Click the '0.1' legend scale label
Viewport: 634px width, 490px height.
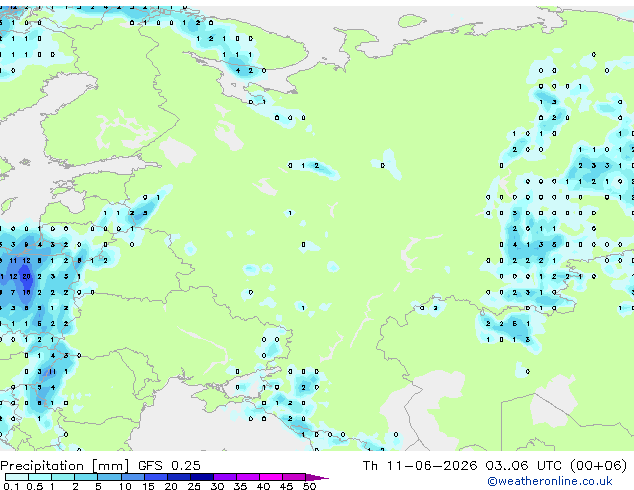tap(11, 486)
